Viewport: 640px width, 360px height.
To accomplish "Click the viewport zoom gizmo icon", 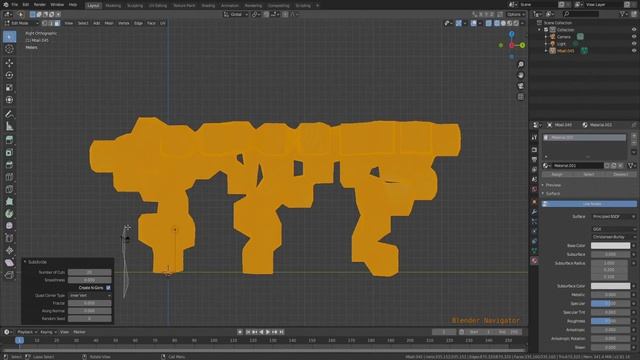I will point(521,64).
